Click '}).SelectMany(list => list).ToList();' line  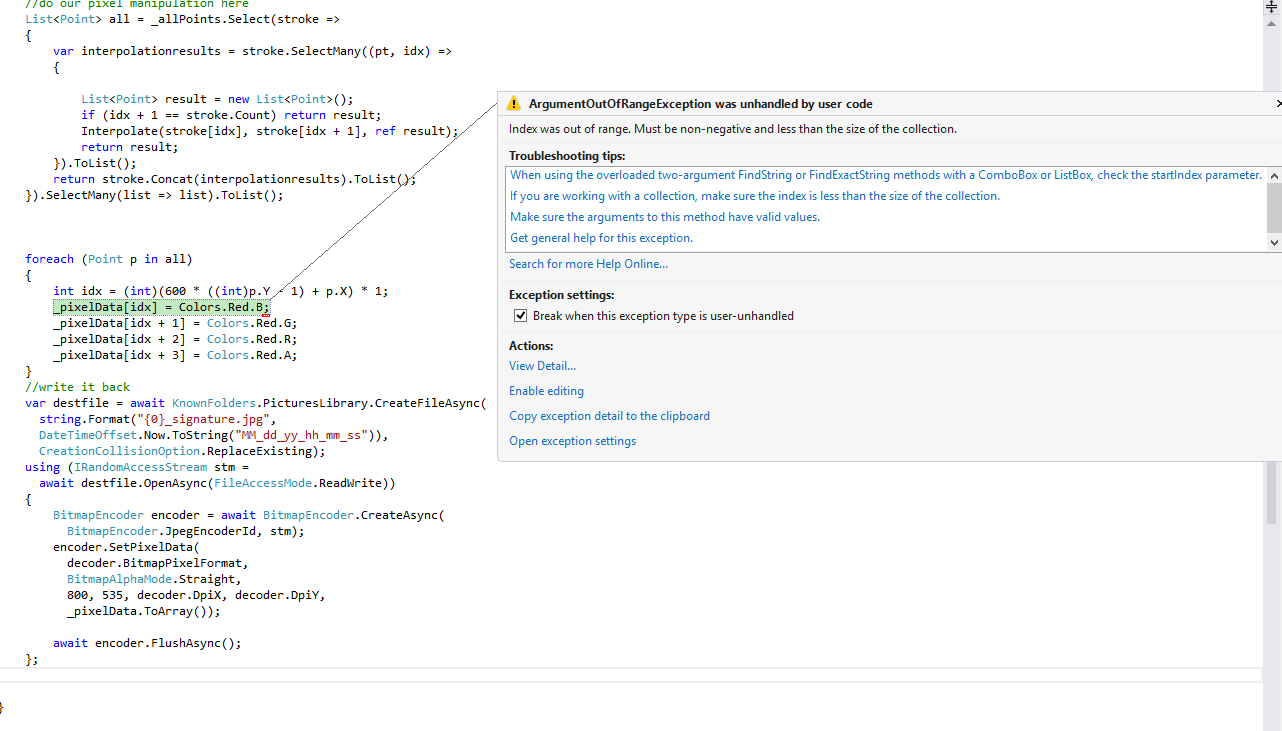154,195
